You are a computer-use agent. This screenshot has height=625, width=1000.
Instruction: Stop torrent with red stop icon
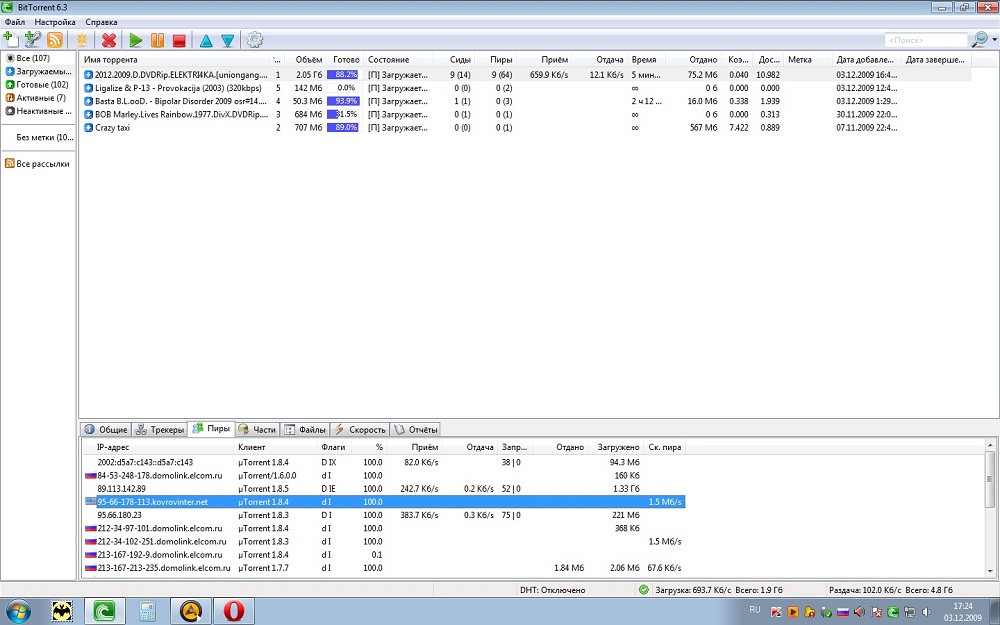(179, 40)
